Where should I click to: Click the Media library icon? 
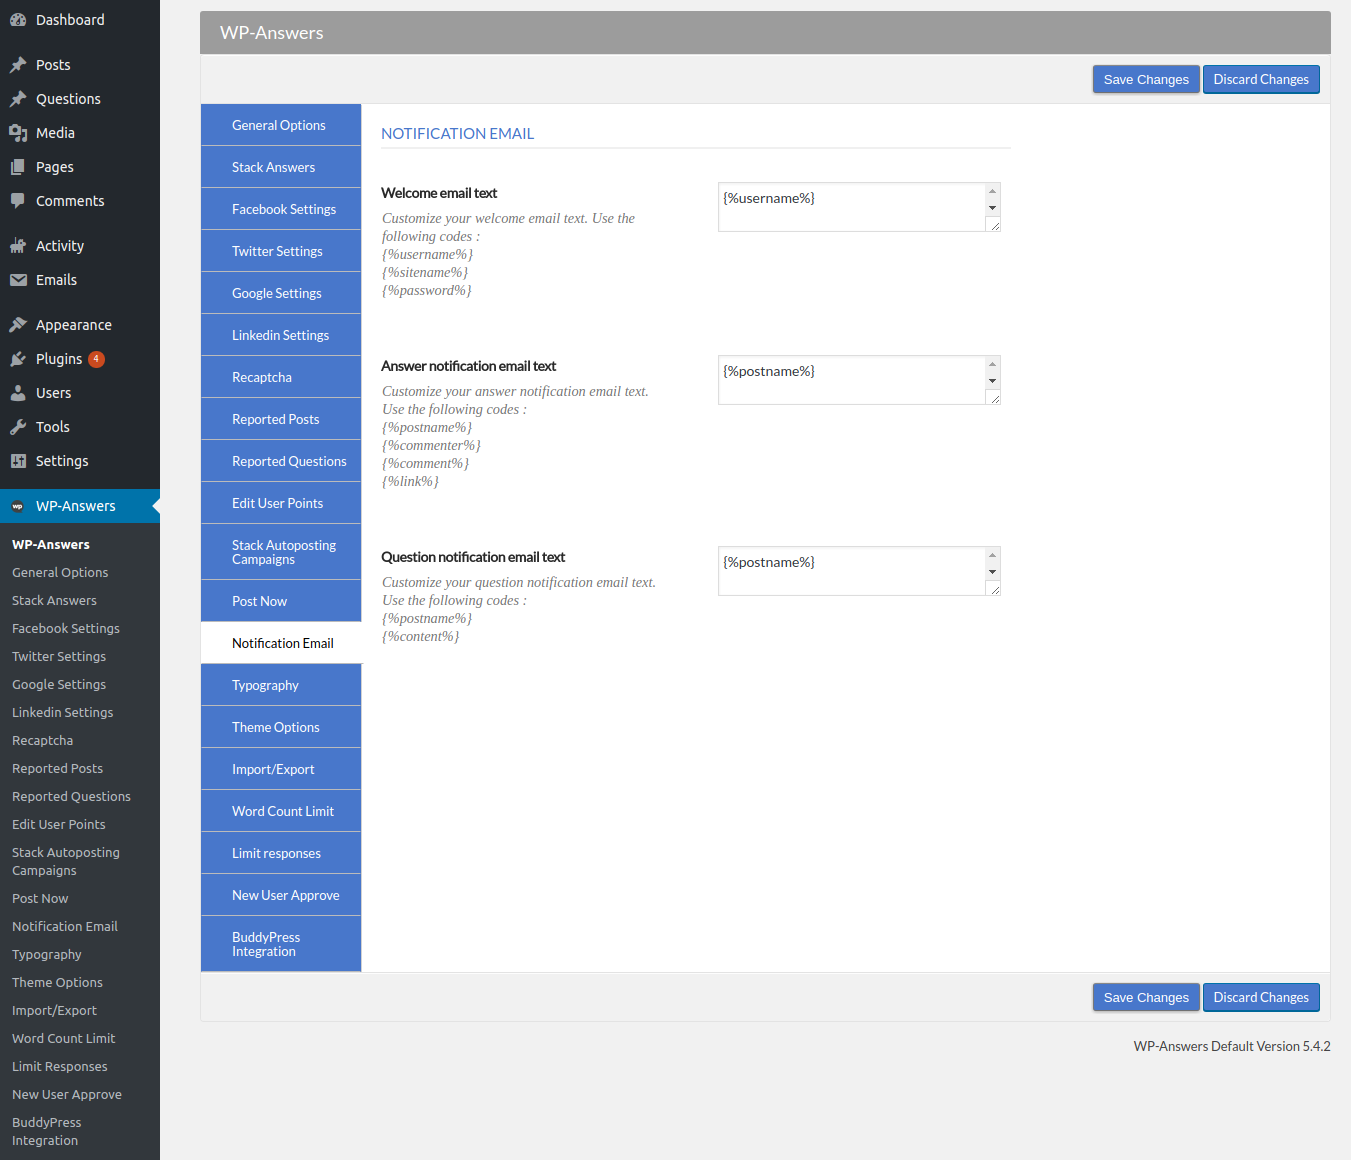(x=18, y=133)
